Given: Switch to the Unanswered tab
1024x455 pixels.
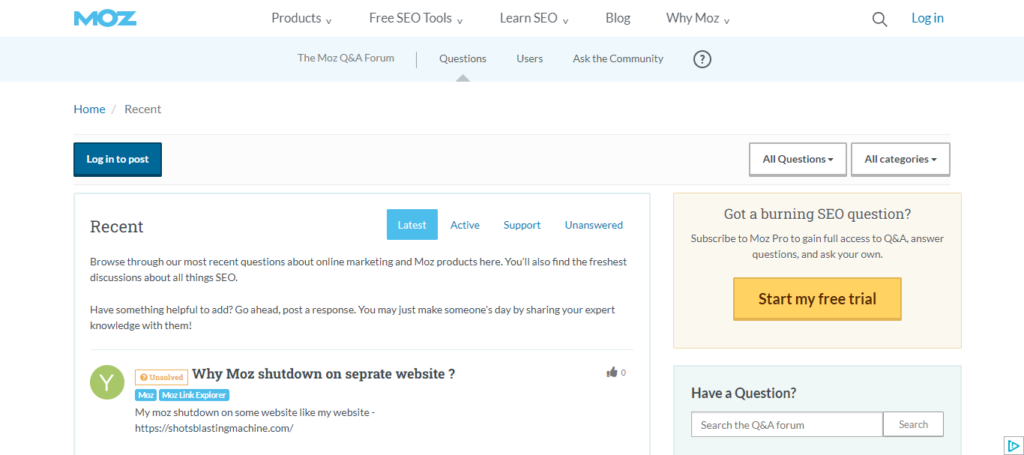Looking at the screenshot, I should (x=593, y=225).
